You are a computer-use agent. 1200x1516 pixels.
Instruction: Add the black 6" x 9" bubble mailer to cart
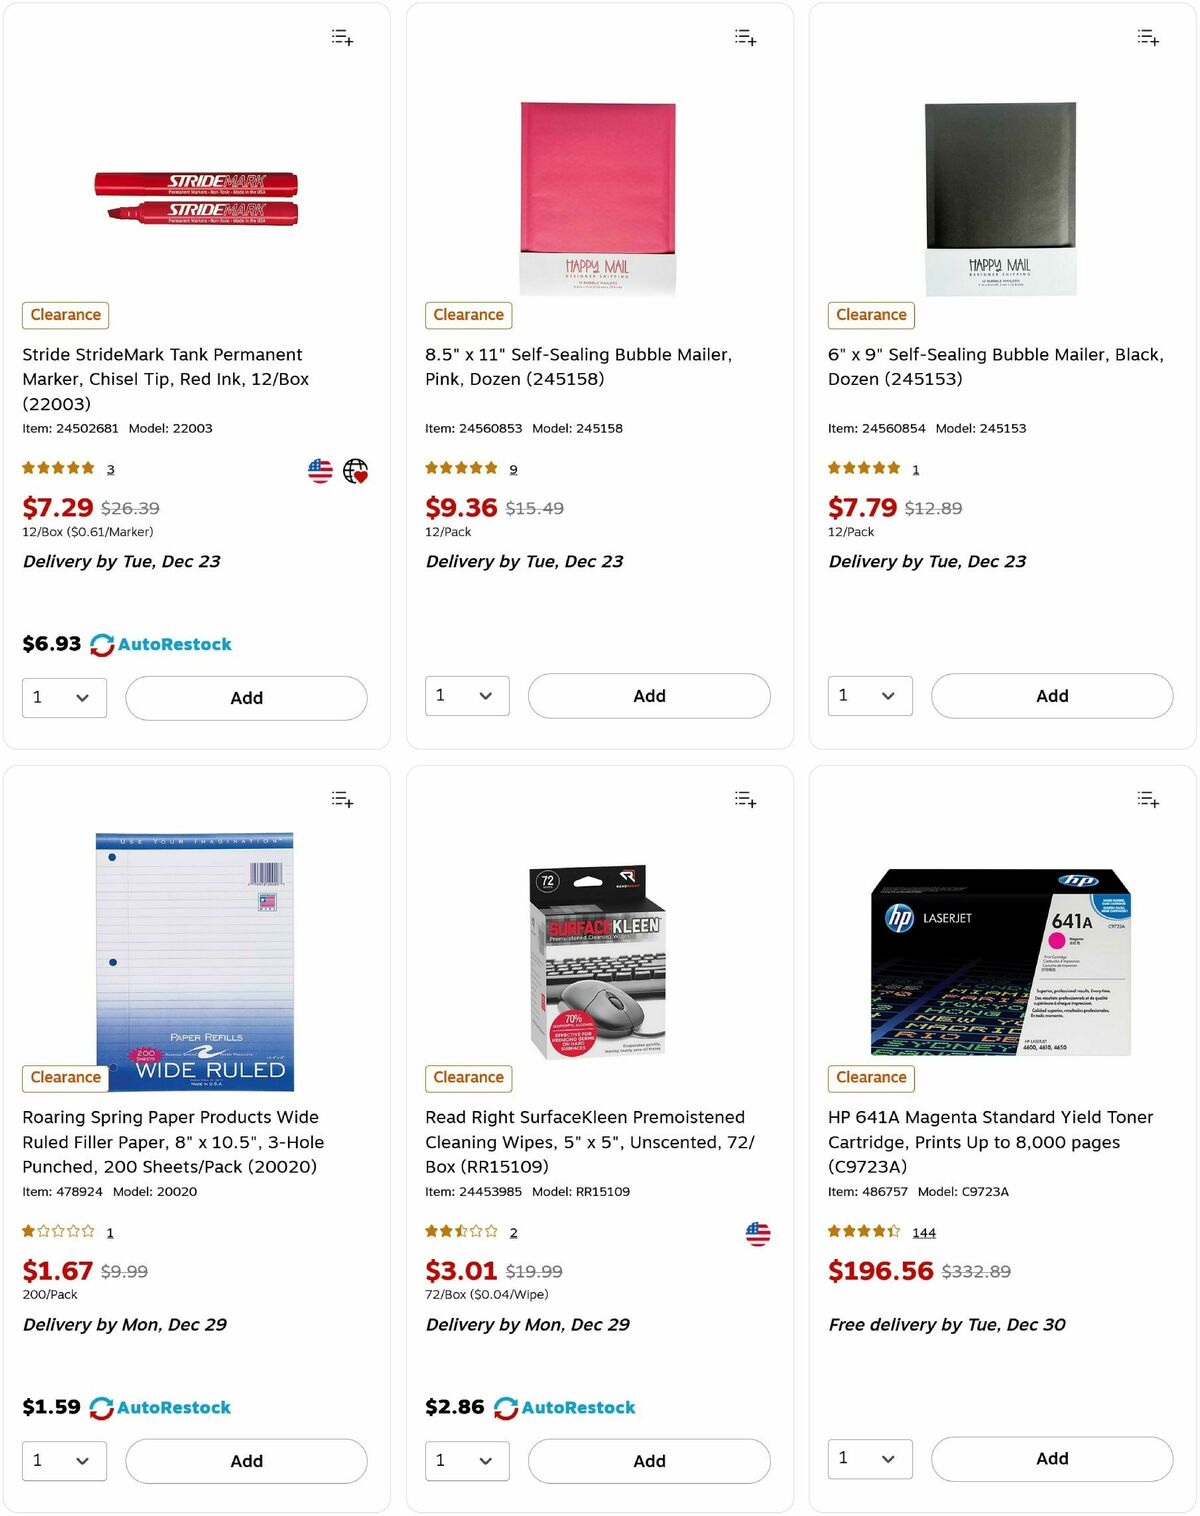click(1051, 695)
